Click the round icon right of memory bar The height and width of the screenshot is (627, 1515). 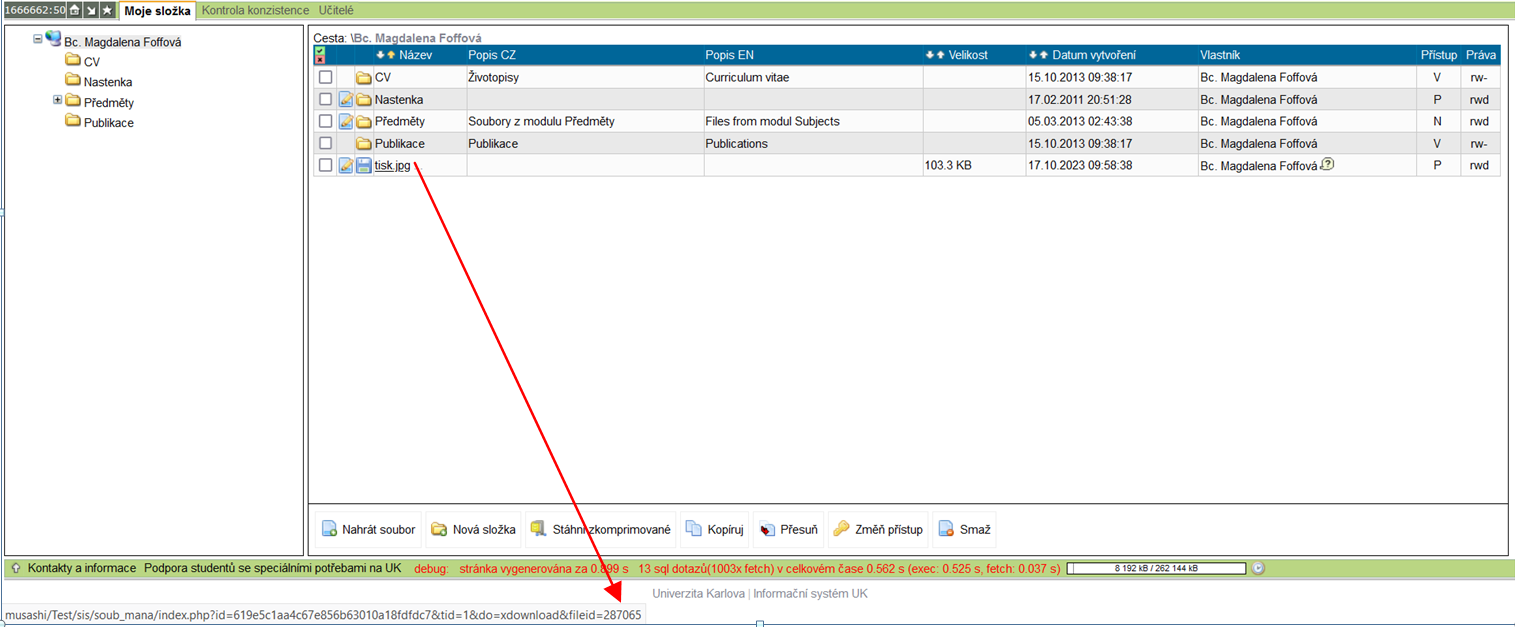tap(1259, 568)
